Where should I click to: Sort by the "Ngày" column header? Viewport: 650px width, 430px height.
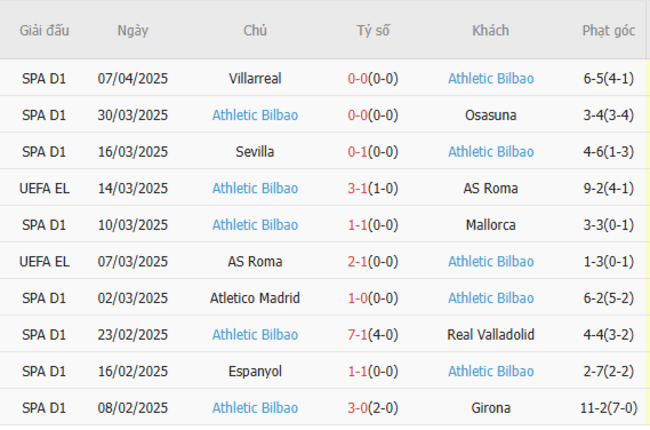tap(132, 30)
